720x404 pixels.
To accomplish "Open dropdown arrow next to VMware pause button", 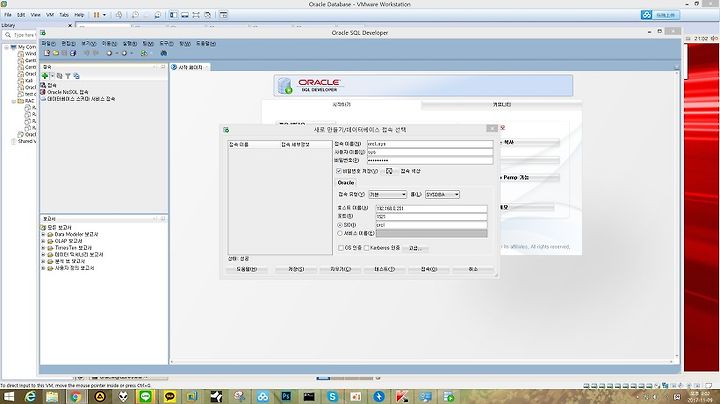I will point(104,15).
